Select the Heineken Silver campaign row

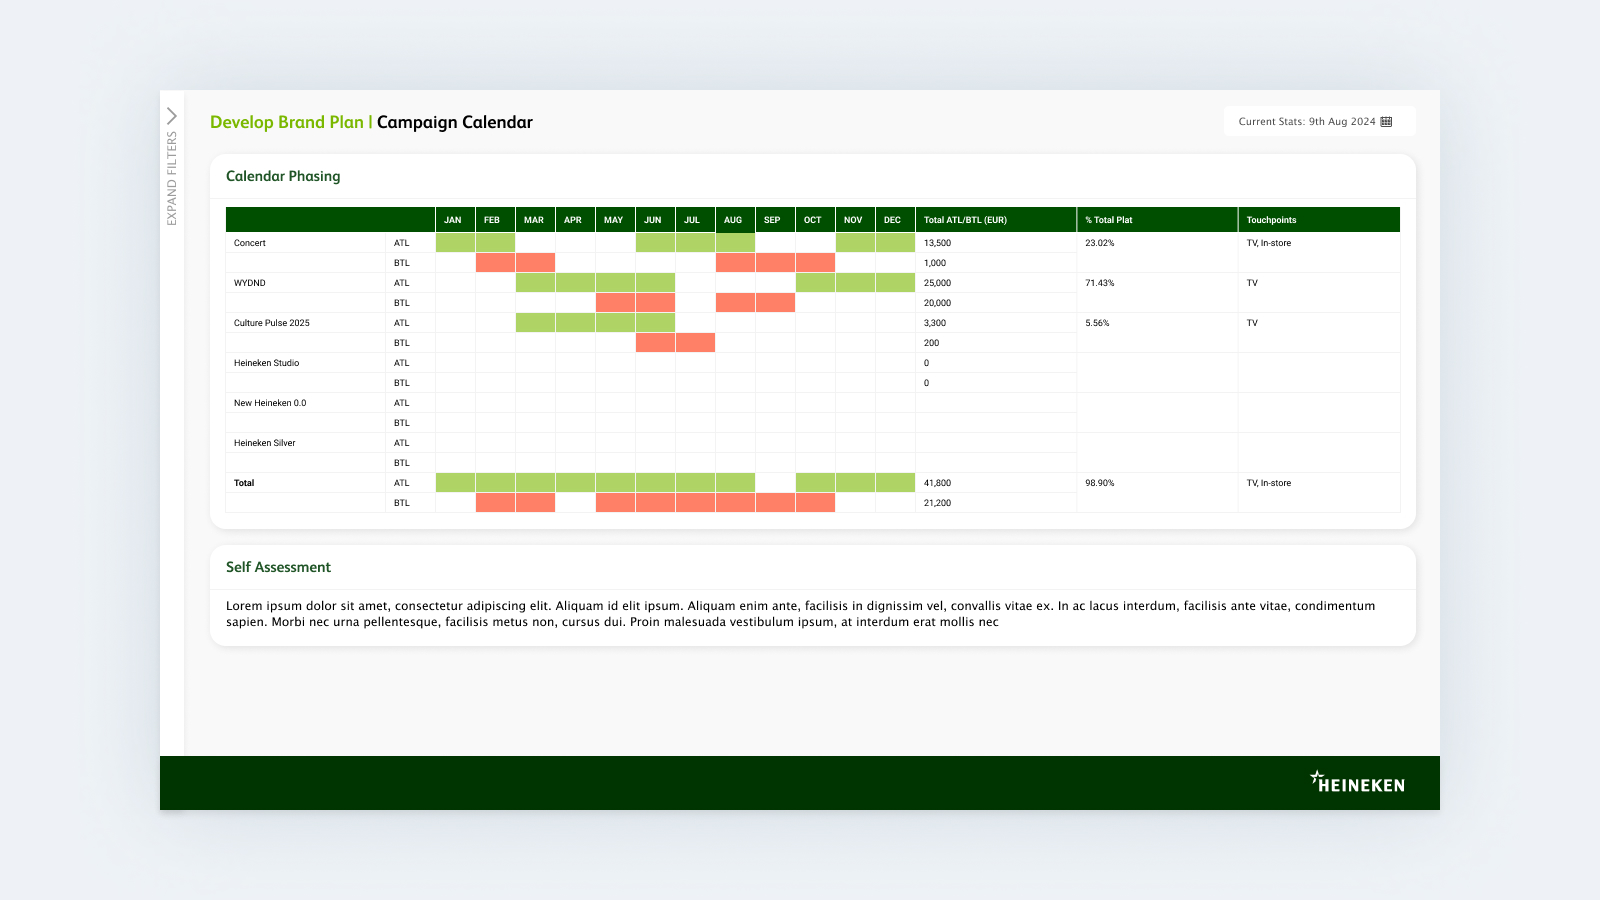click(x=263, y=442)
